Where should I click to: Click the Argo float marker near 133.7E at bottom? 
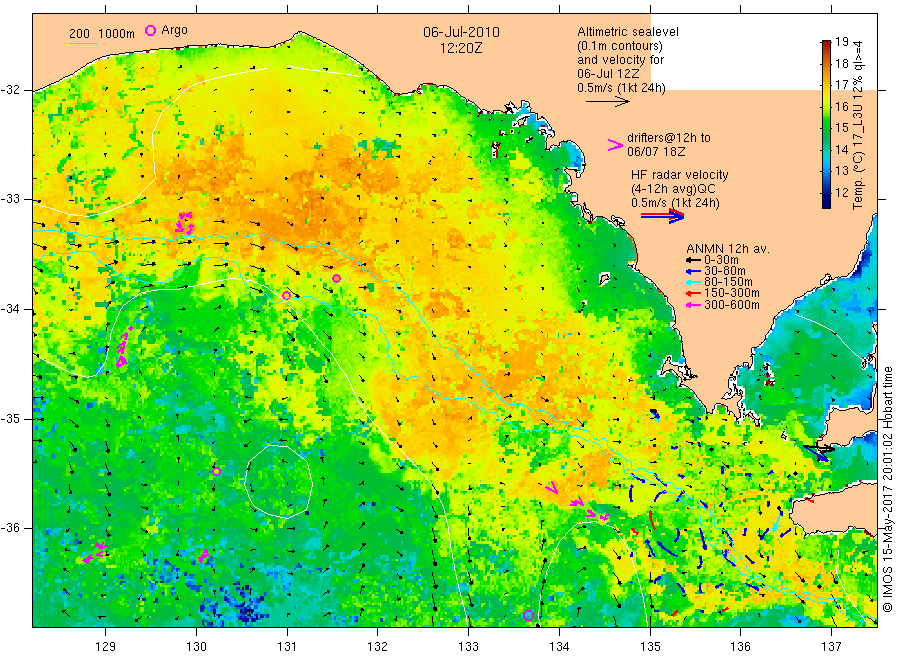(x=529, y=615)
